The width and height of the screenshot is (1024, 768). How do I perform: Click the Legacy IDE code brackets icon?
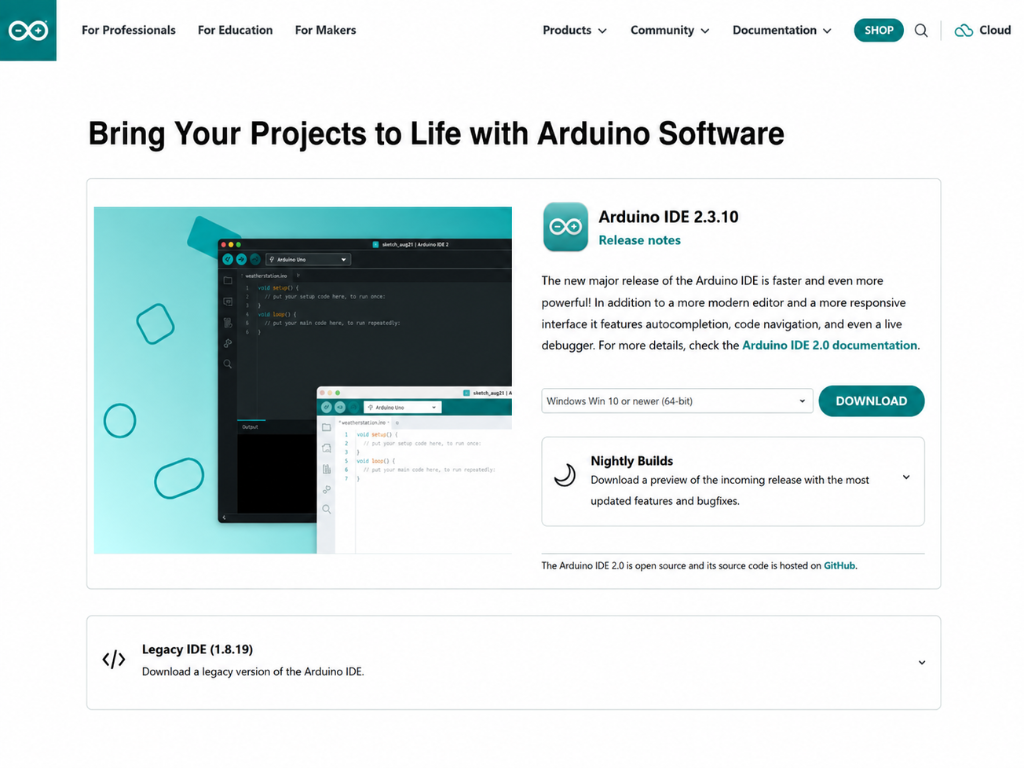point(114,660)
